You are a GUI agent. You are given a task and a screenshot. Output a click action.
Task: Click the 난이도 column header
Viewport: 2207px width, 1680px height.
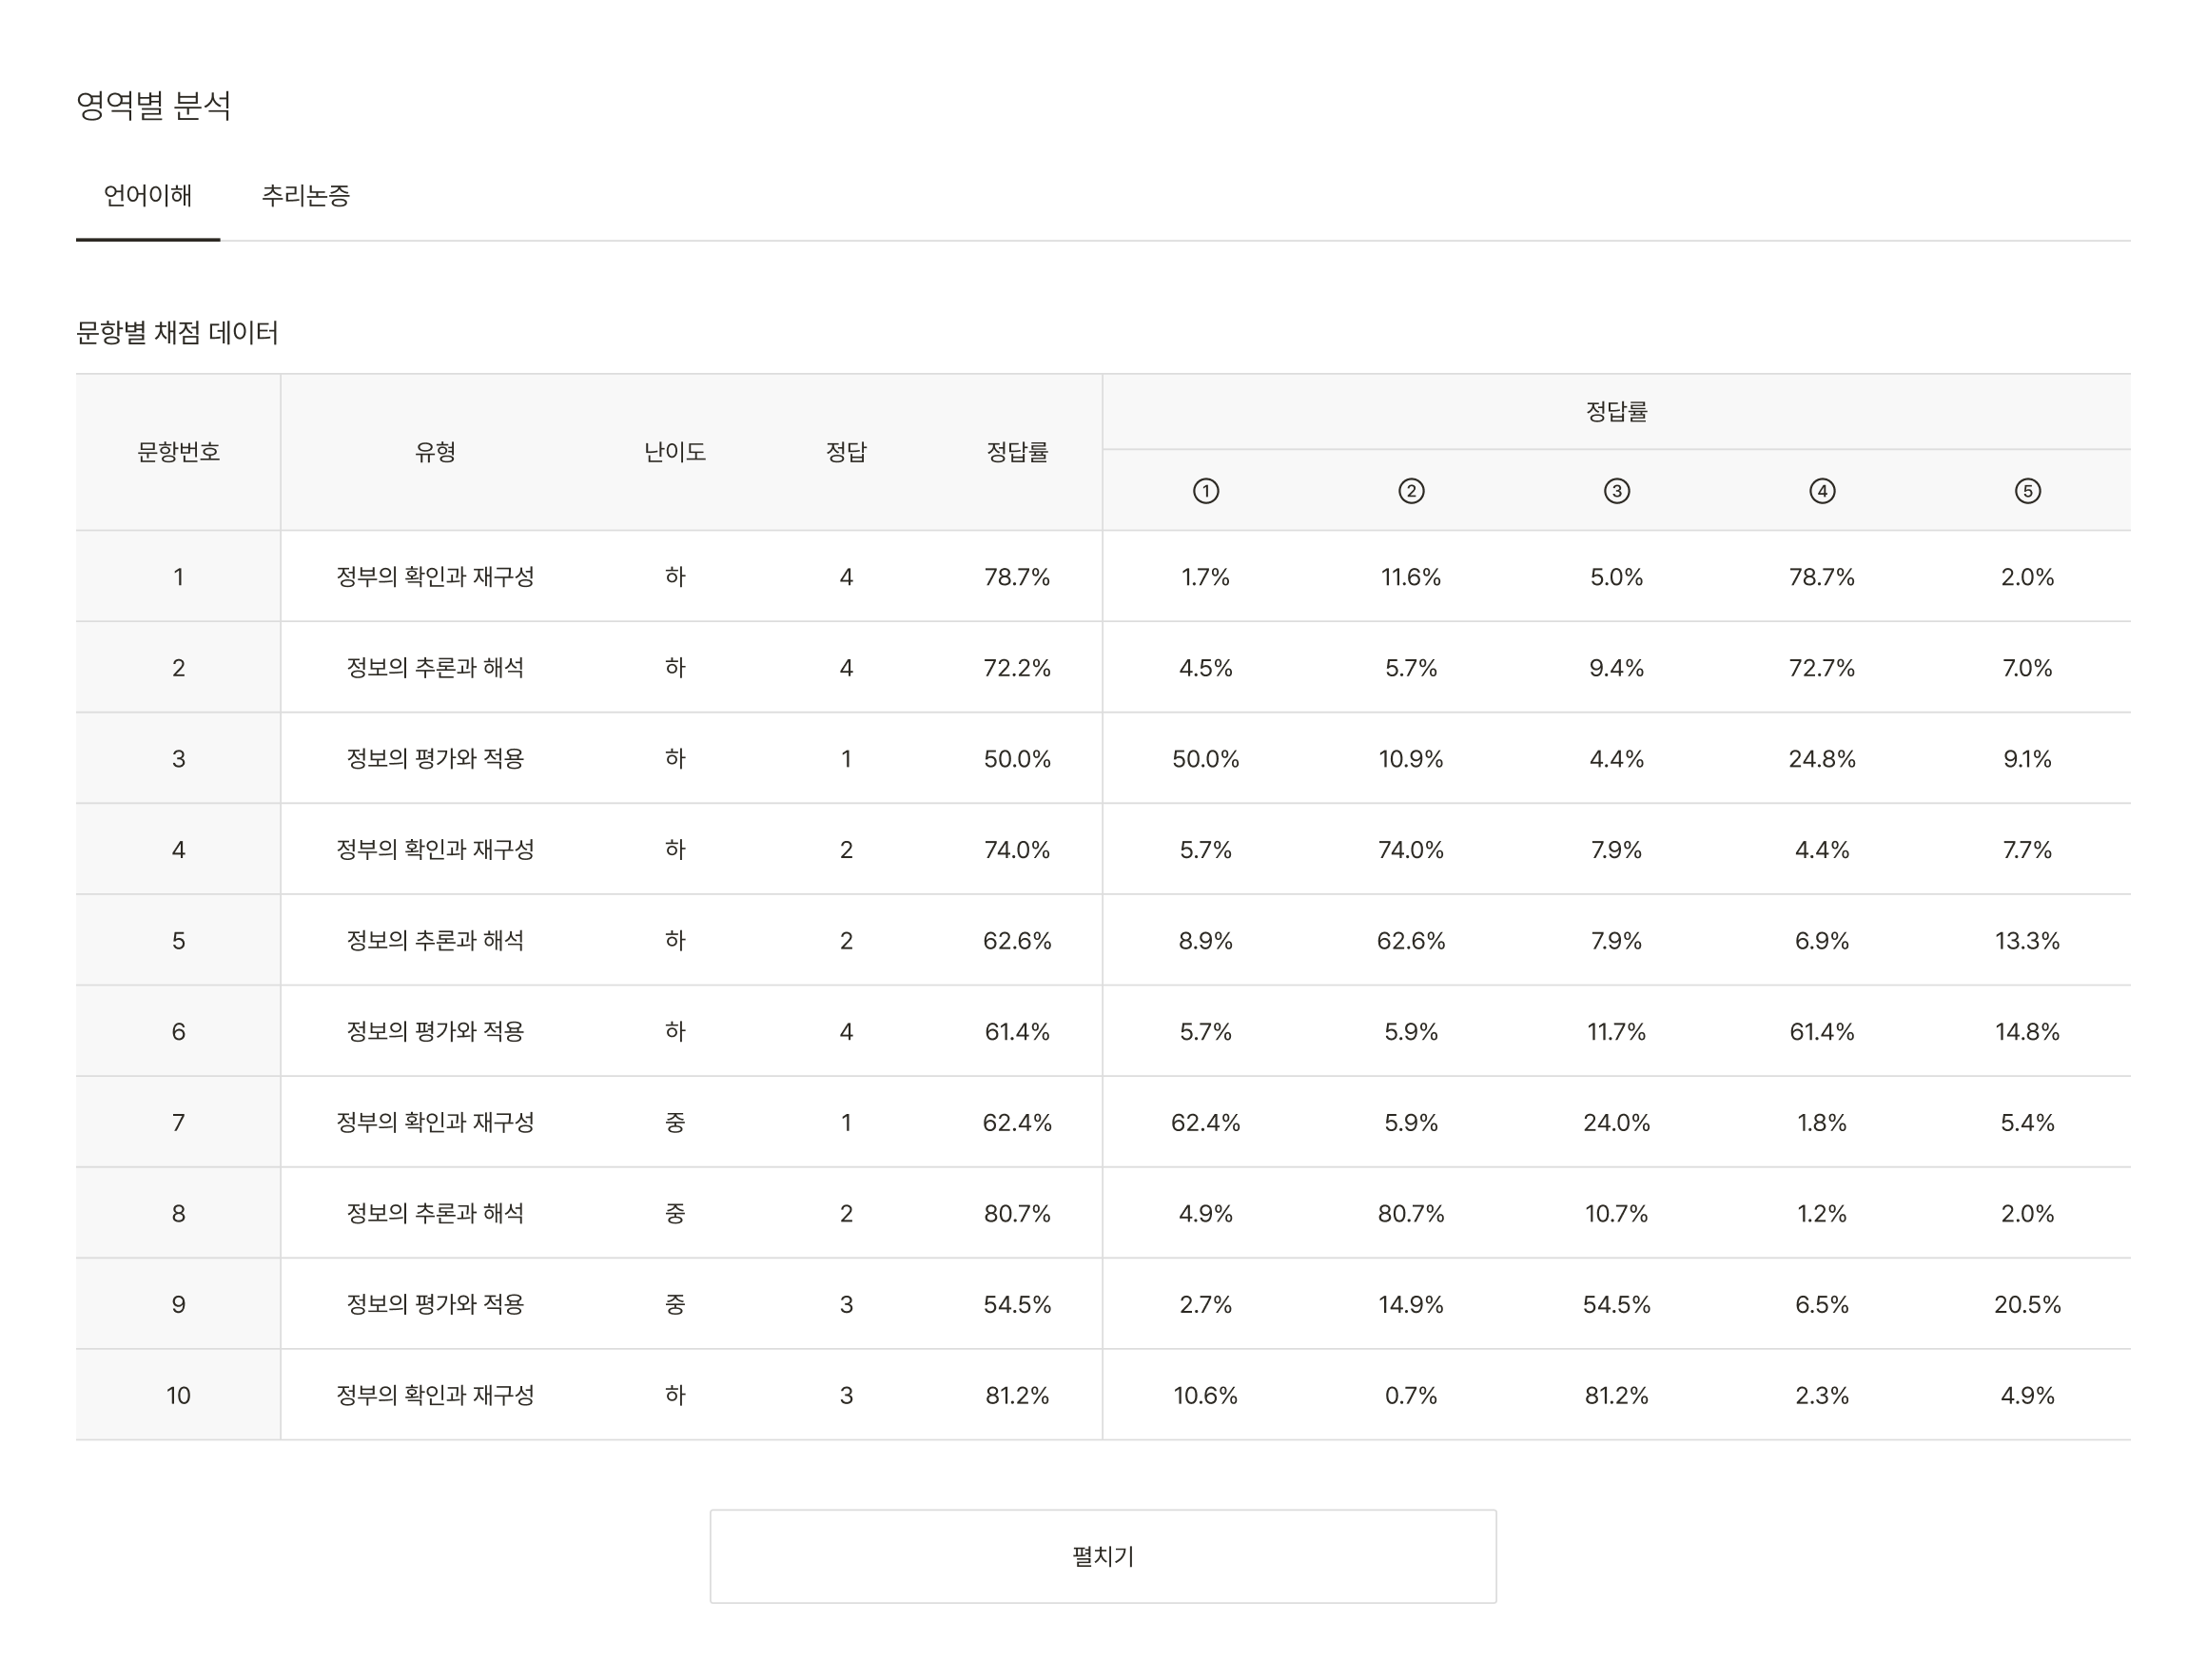tap(675, 452)
